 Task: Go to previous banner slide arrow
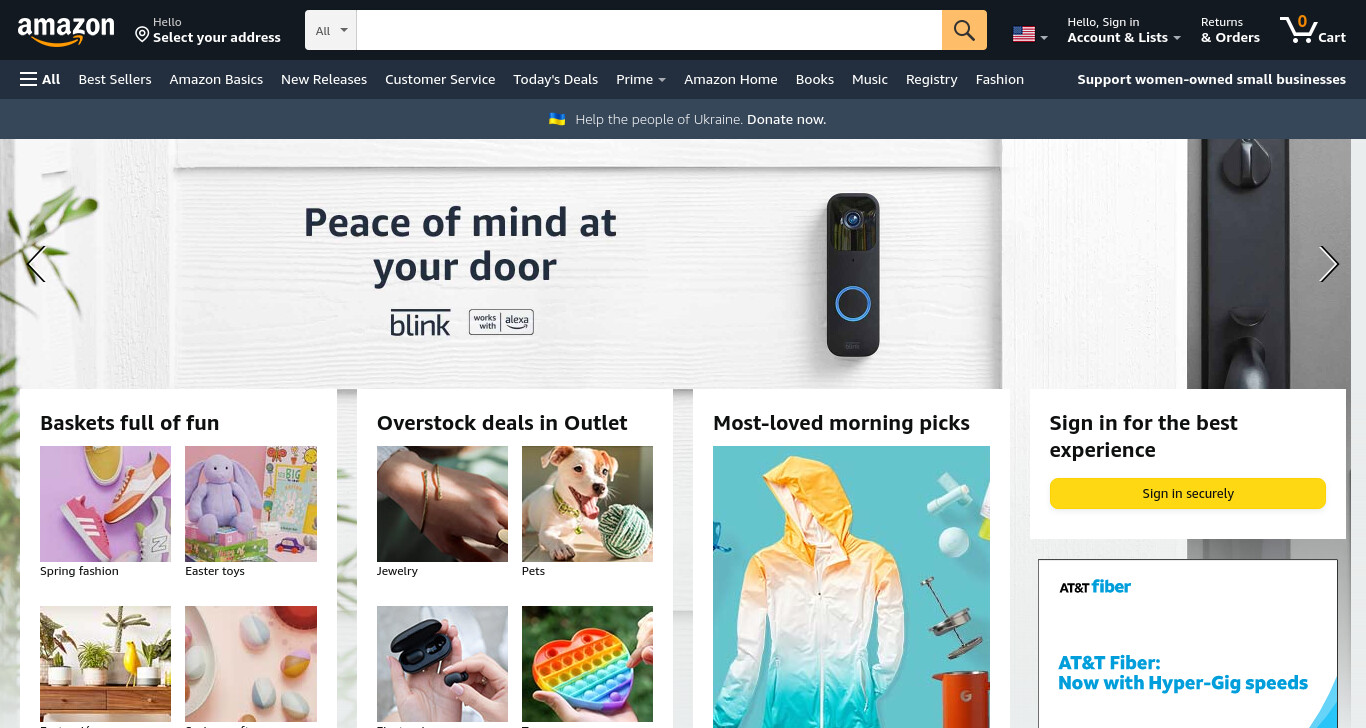click(x=36, y=264)
